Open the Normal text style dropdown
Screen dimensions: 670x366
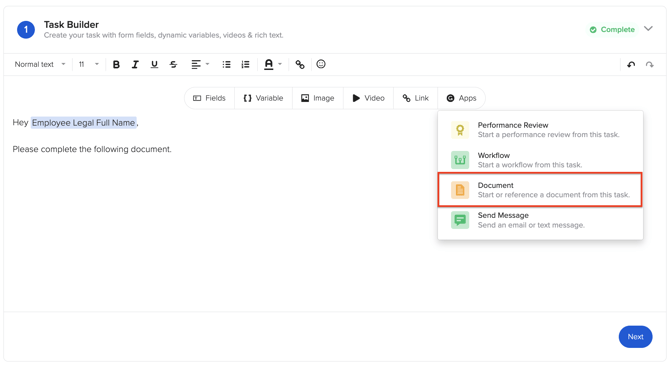pos(40,64)
